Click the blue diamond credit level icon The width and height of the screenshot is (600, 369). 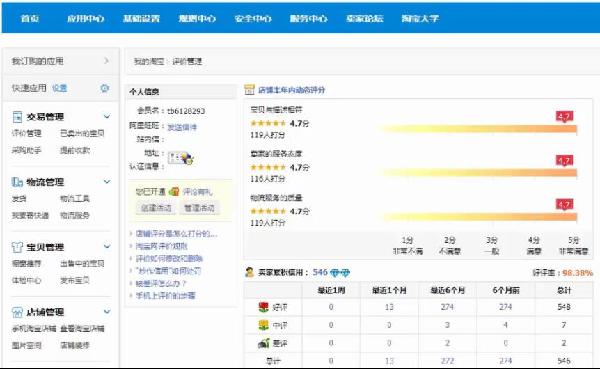[x=340, y=273]
